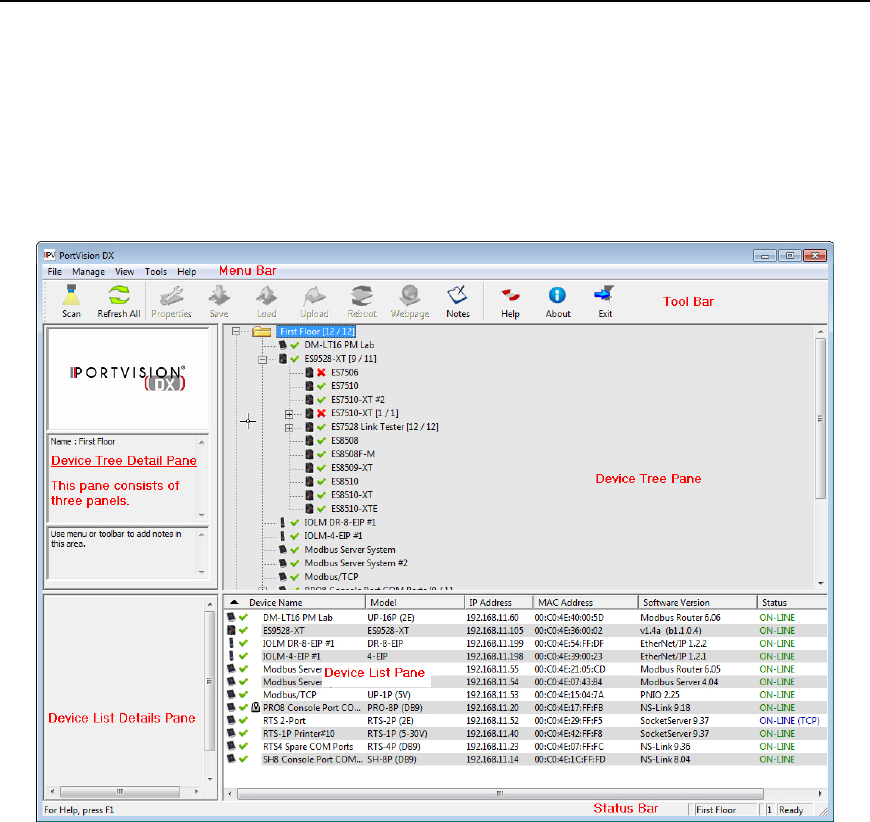Click PNIO 2.25 software version cell

(x=660, y=695)
